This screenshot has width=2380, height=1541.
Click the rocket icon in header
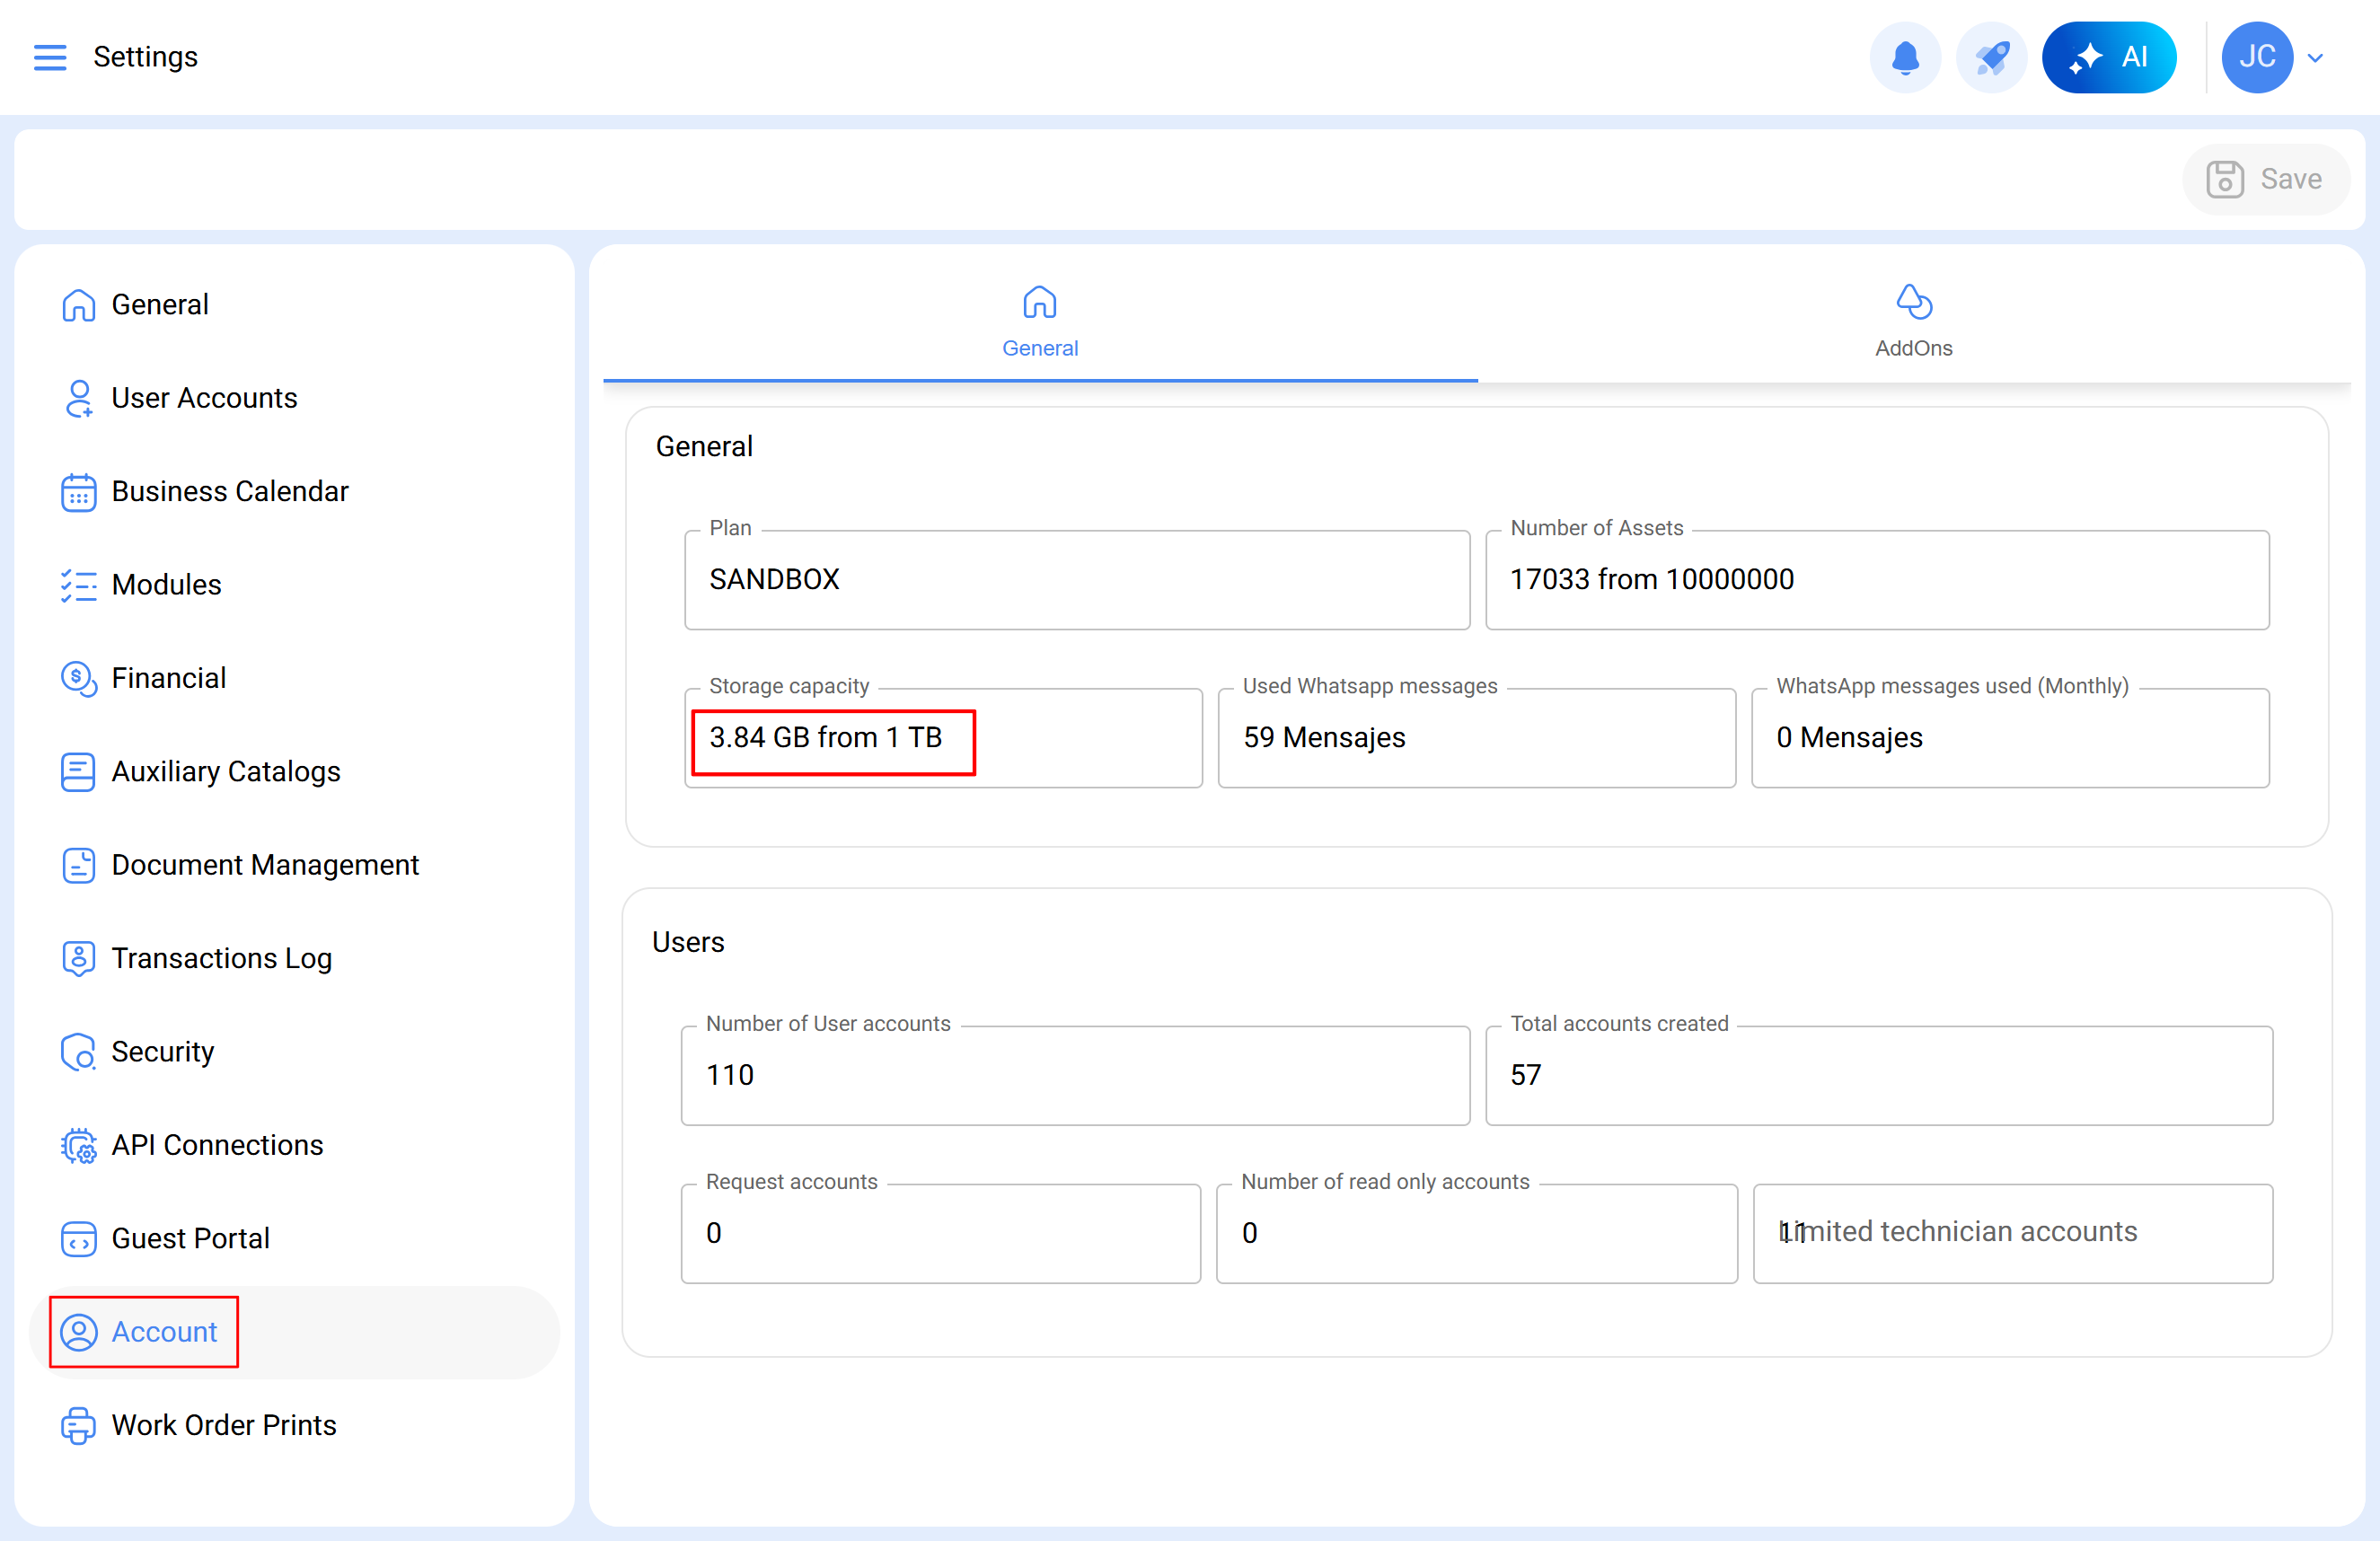(1991, 57)
